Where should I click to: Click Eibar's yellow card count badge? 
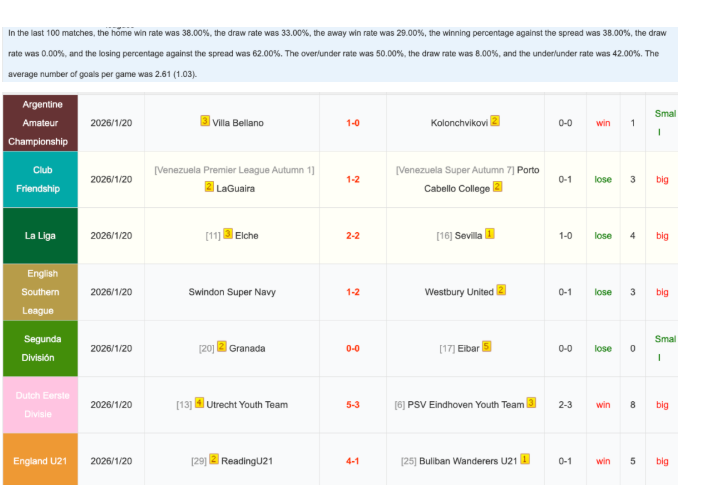coord(486,348)
